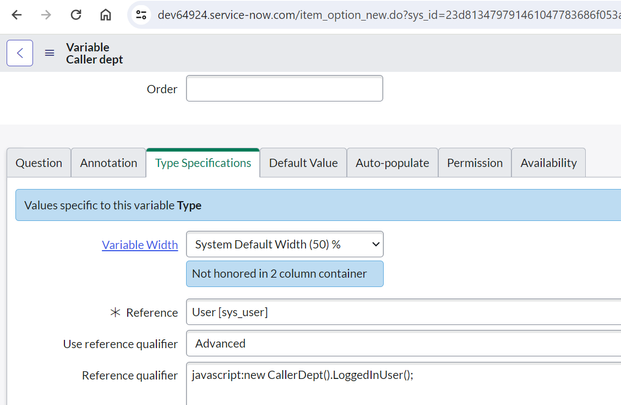
Task: Open Use reference qualifier dropdown showing Advanced
Action: pos(404,343)
